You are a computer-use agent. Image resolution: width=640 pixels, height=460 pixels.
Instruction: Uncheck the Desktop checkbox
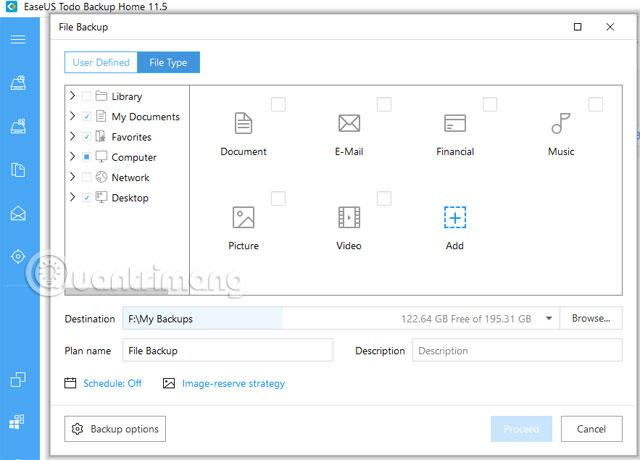87,198
